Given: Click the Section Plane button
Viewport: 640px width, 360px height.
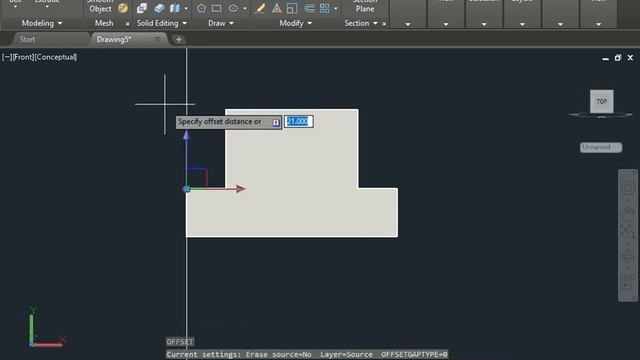Looking at the screenshot, I should (365, 6).
